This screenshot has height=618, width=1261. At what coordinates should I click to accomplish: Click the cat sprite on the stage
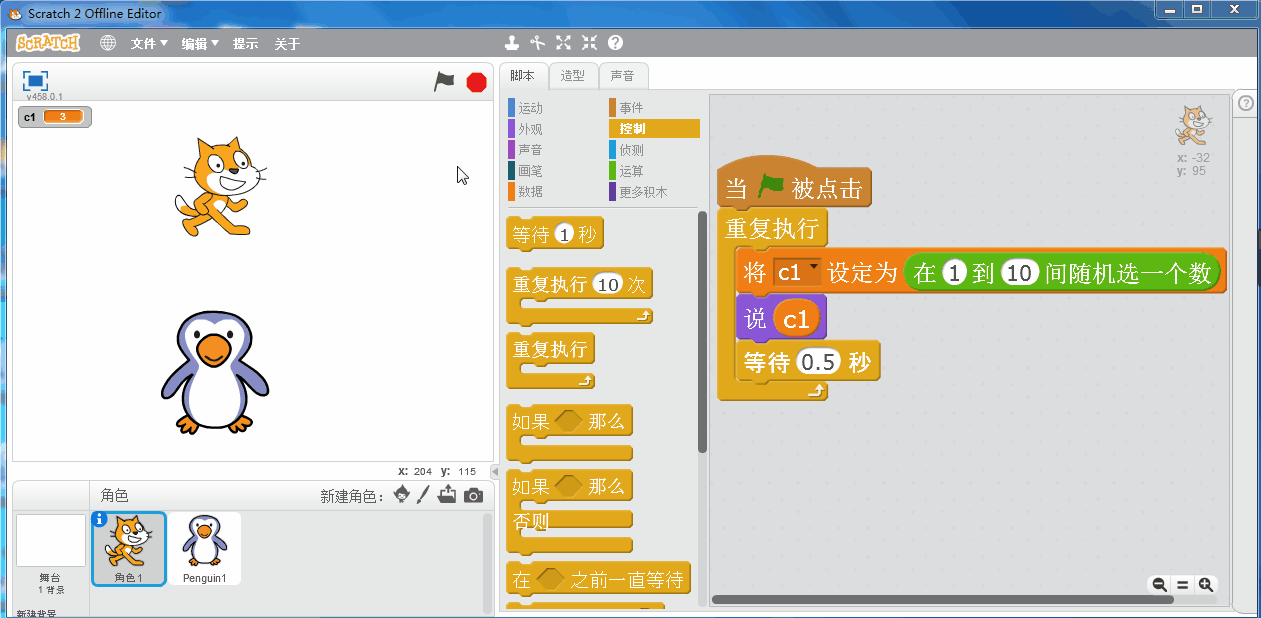[219, 187]
